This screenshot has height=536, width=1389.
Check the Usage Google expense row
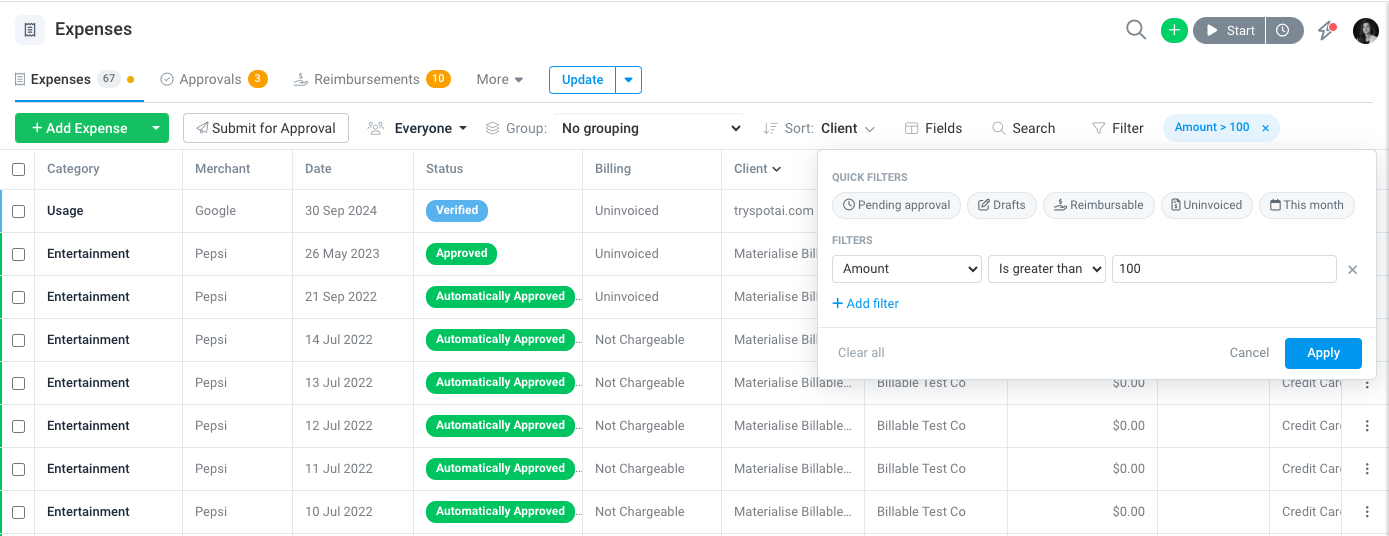pyautogui.click(x=18, y=211)
